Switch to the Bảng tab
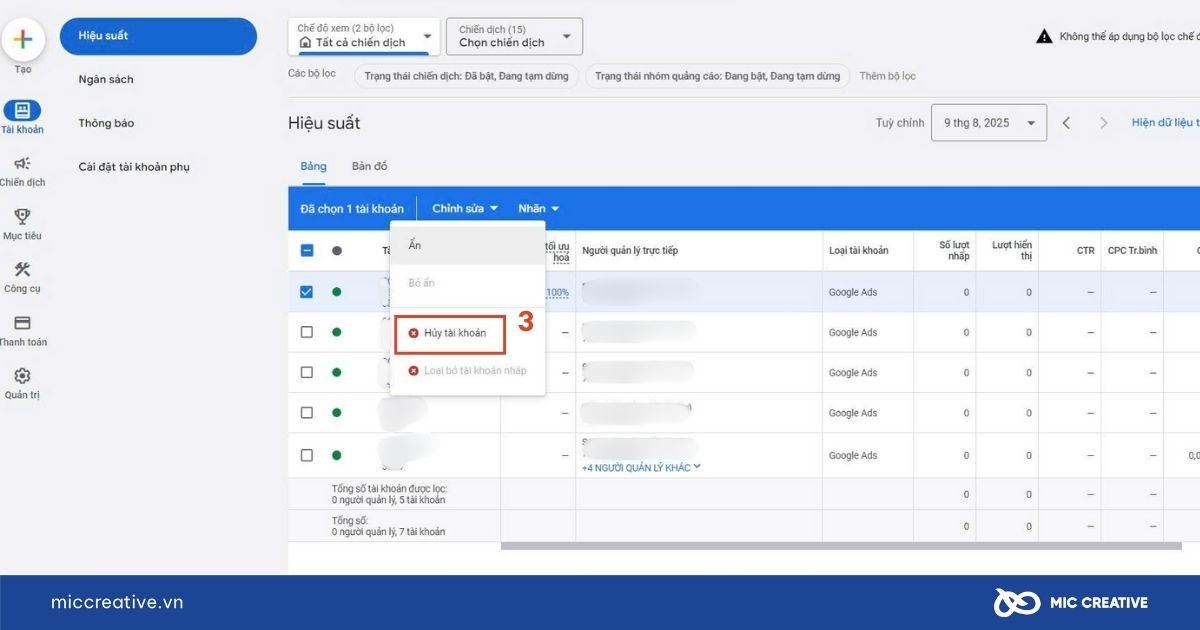The image size is (1200, 630). [x=313, y=166]
